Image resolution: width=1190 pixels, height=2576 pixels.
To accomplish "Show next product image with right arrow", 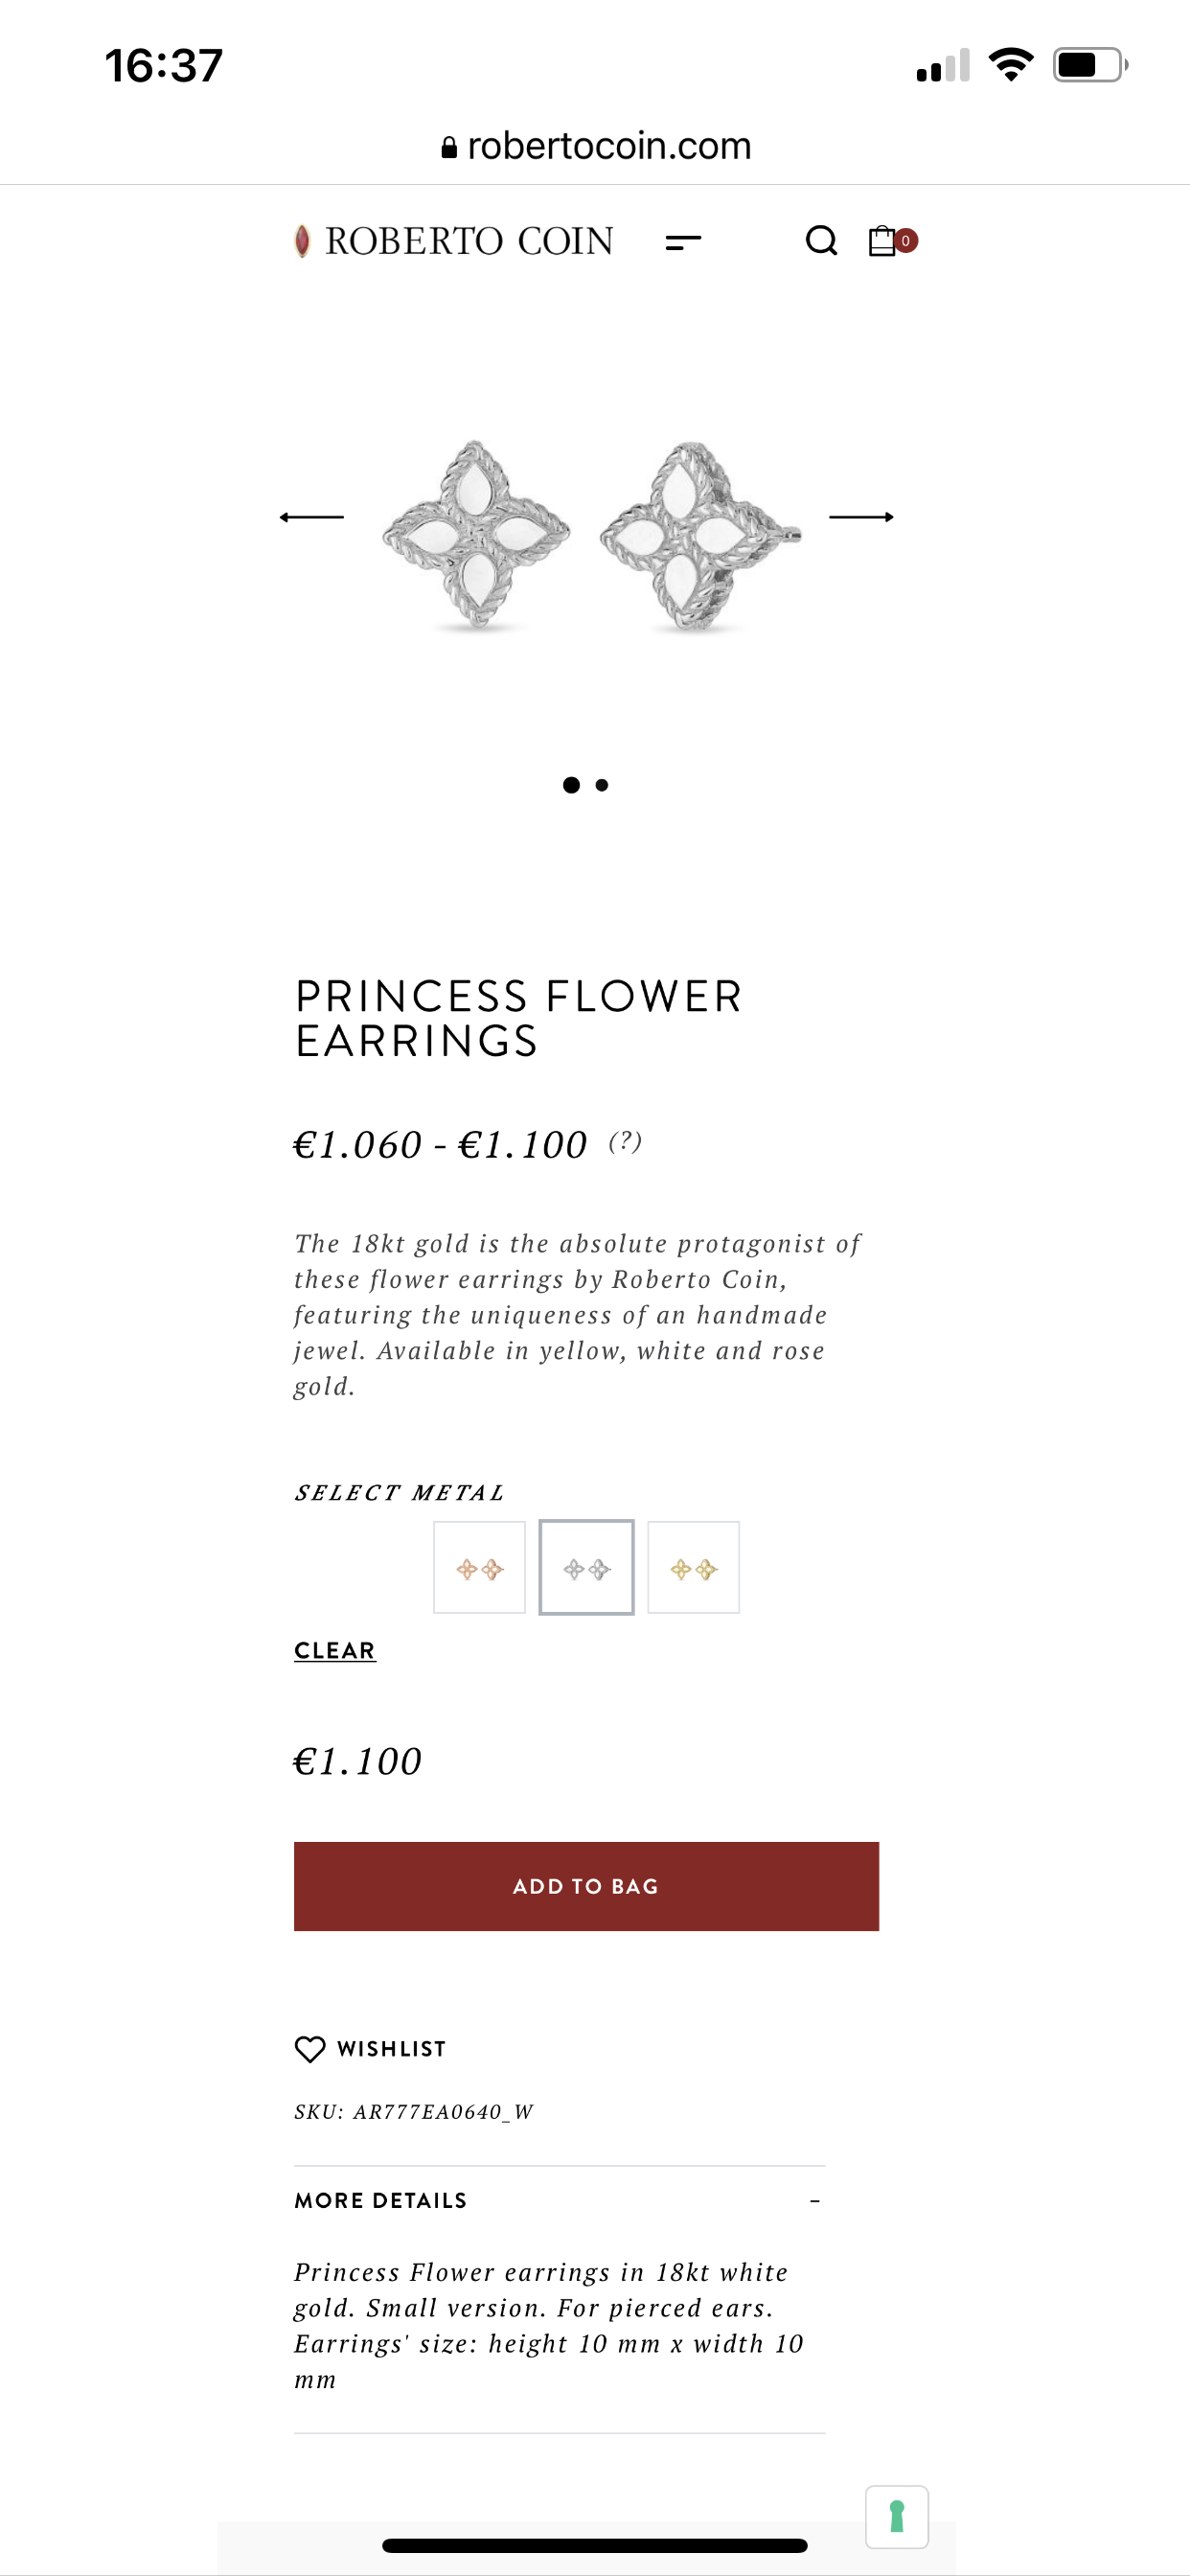I will [x=861, y=517].
